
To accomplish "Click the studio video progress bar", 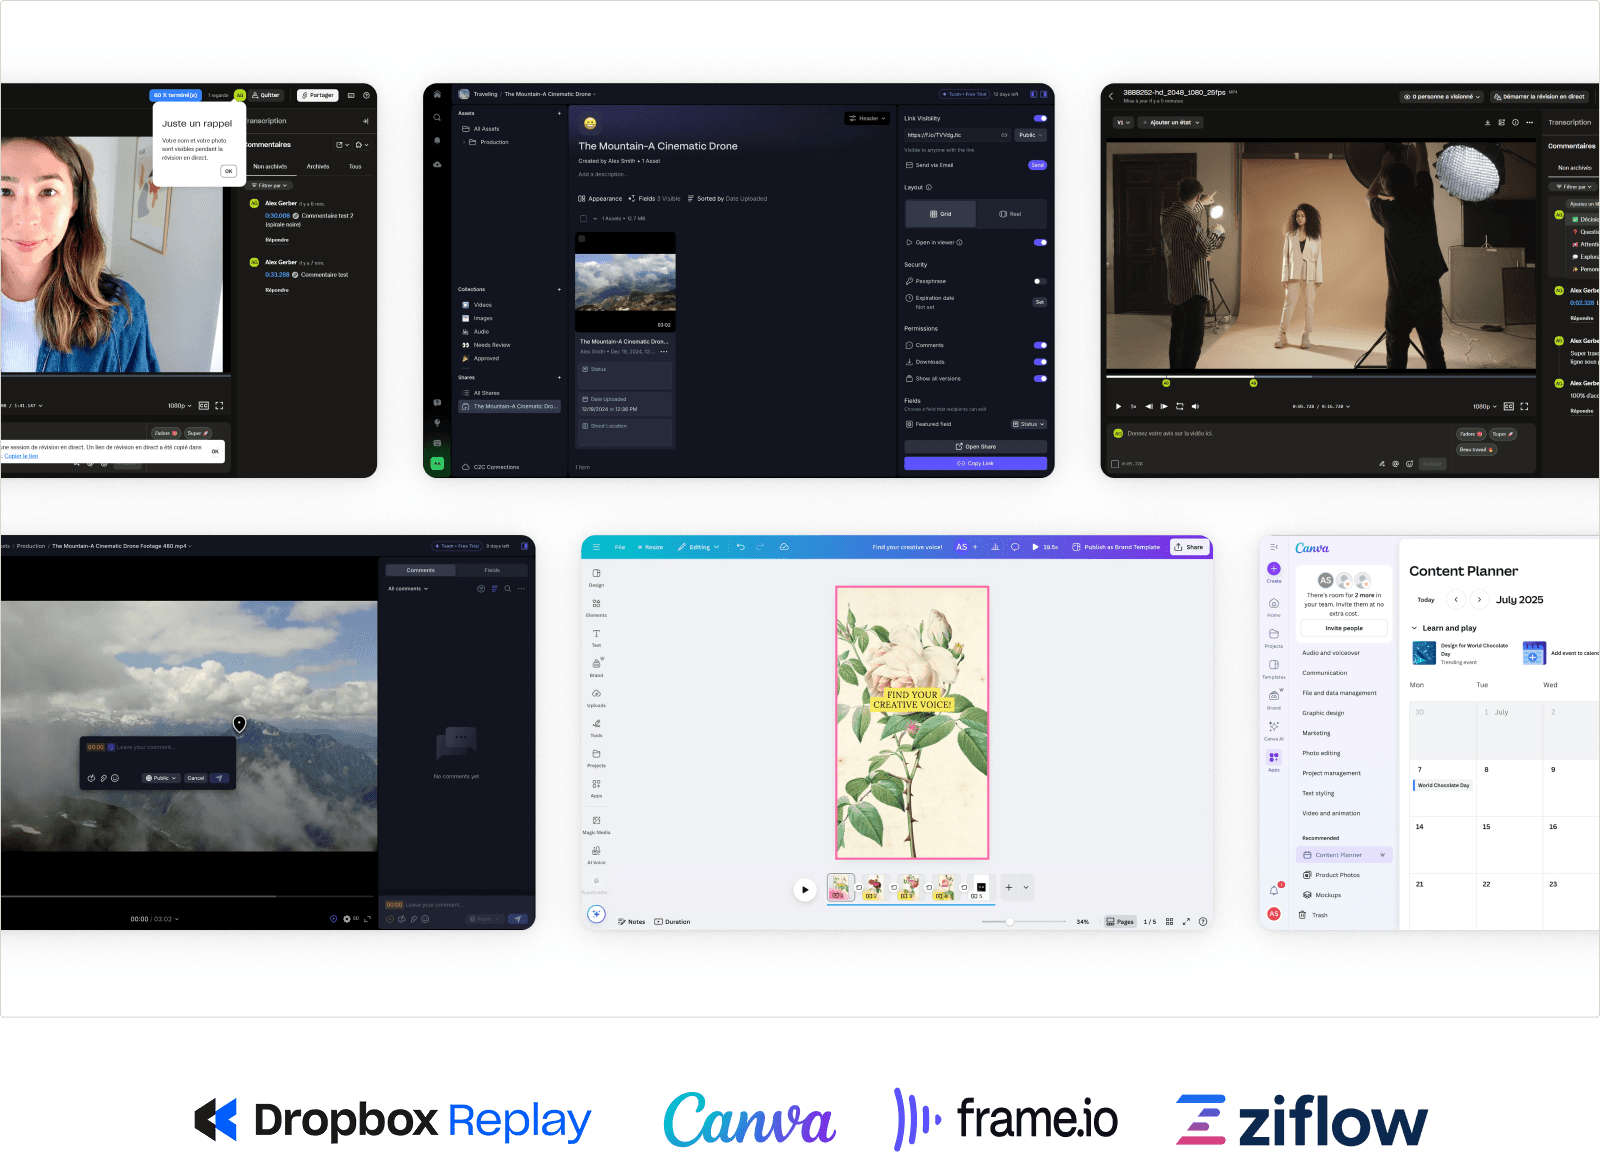I will [1320, 377].
